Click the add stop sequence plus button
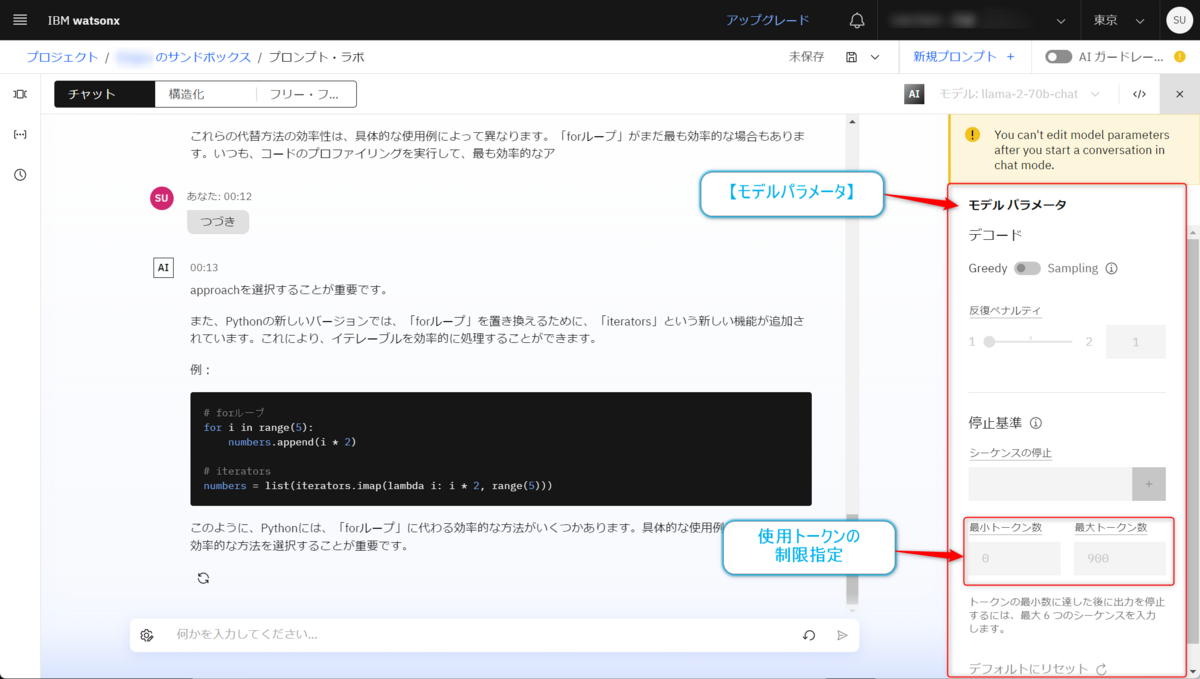 point(1149,484)
